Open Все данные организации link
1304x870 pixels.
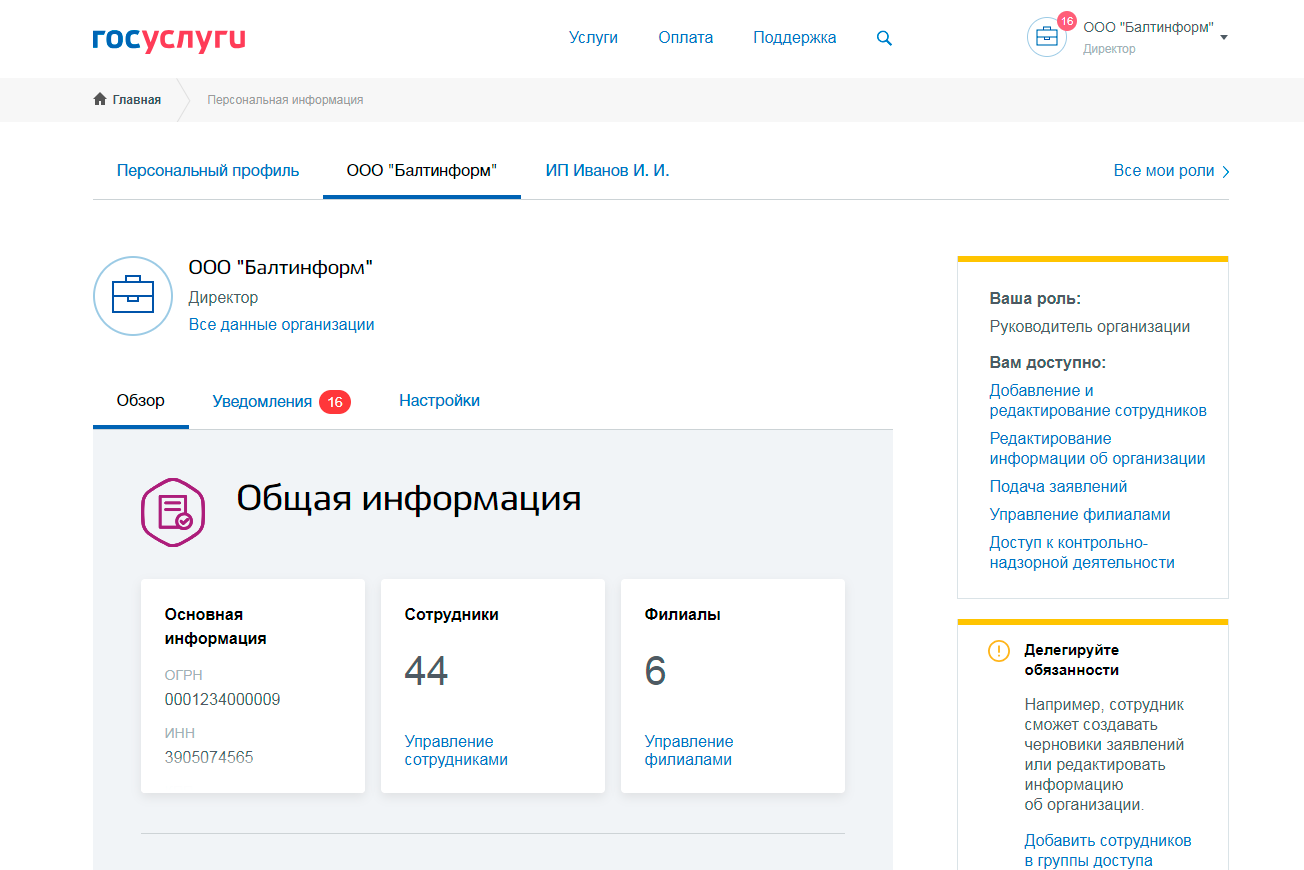(281, 325)
